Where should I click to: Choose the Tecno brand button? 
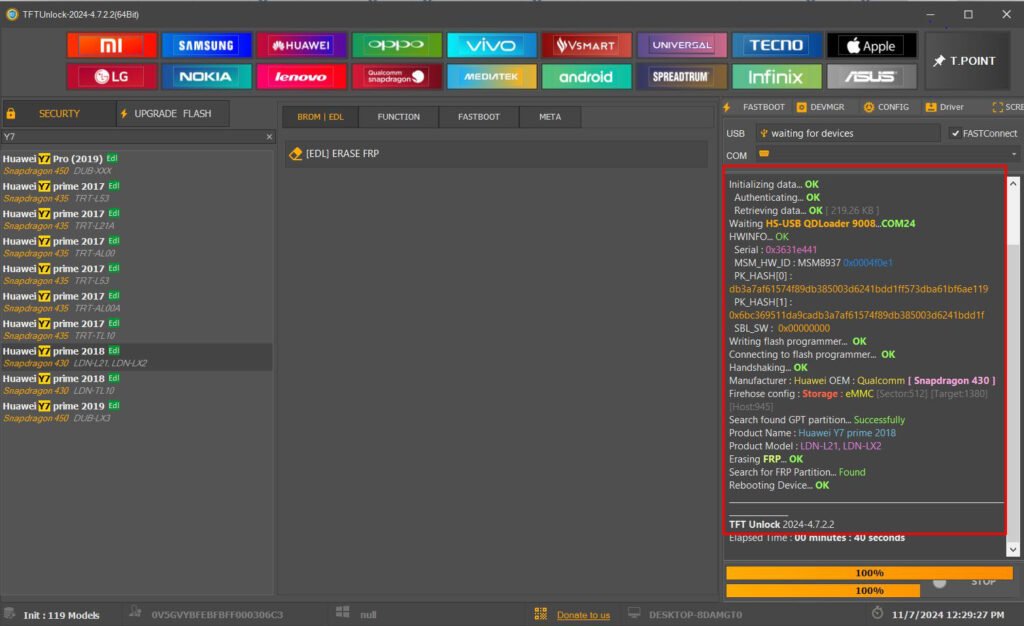click(776, 45)
